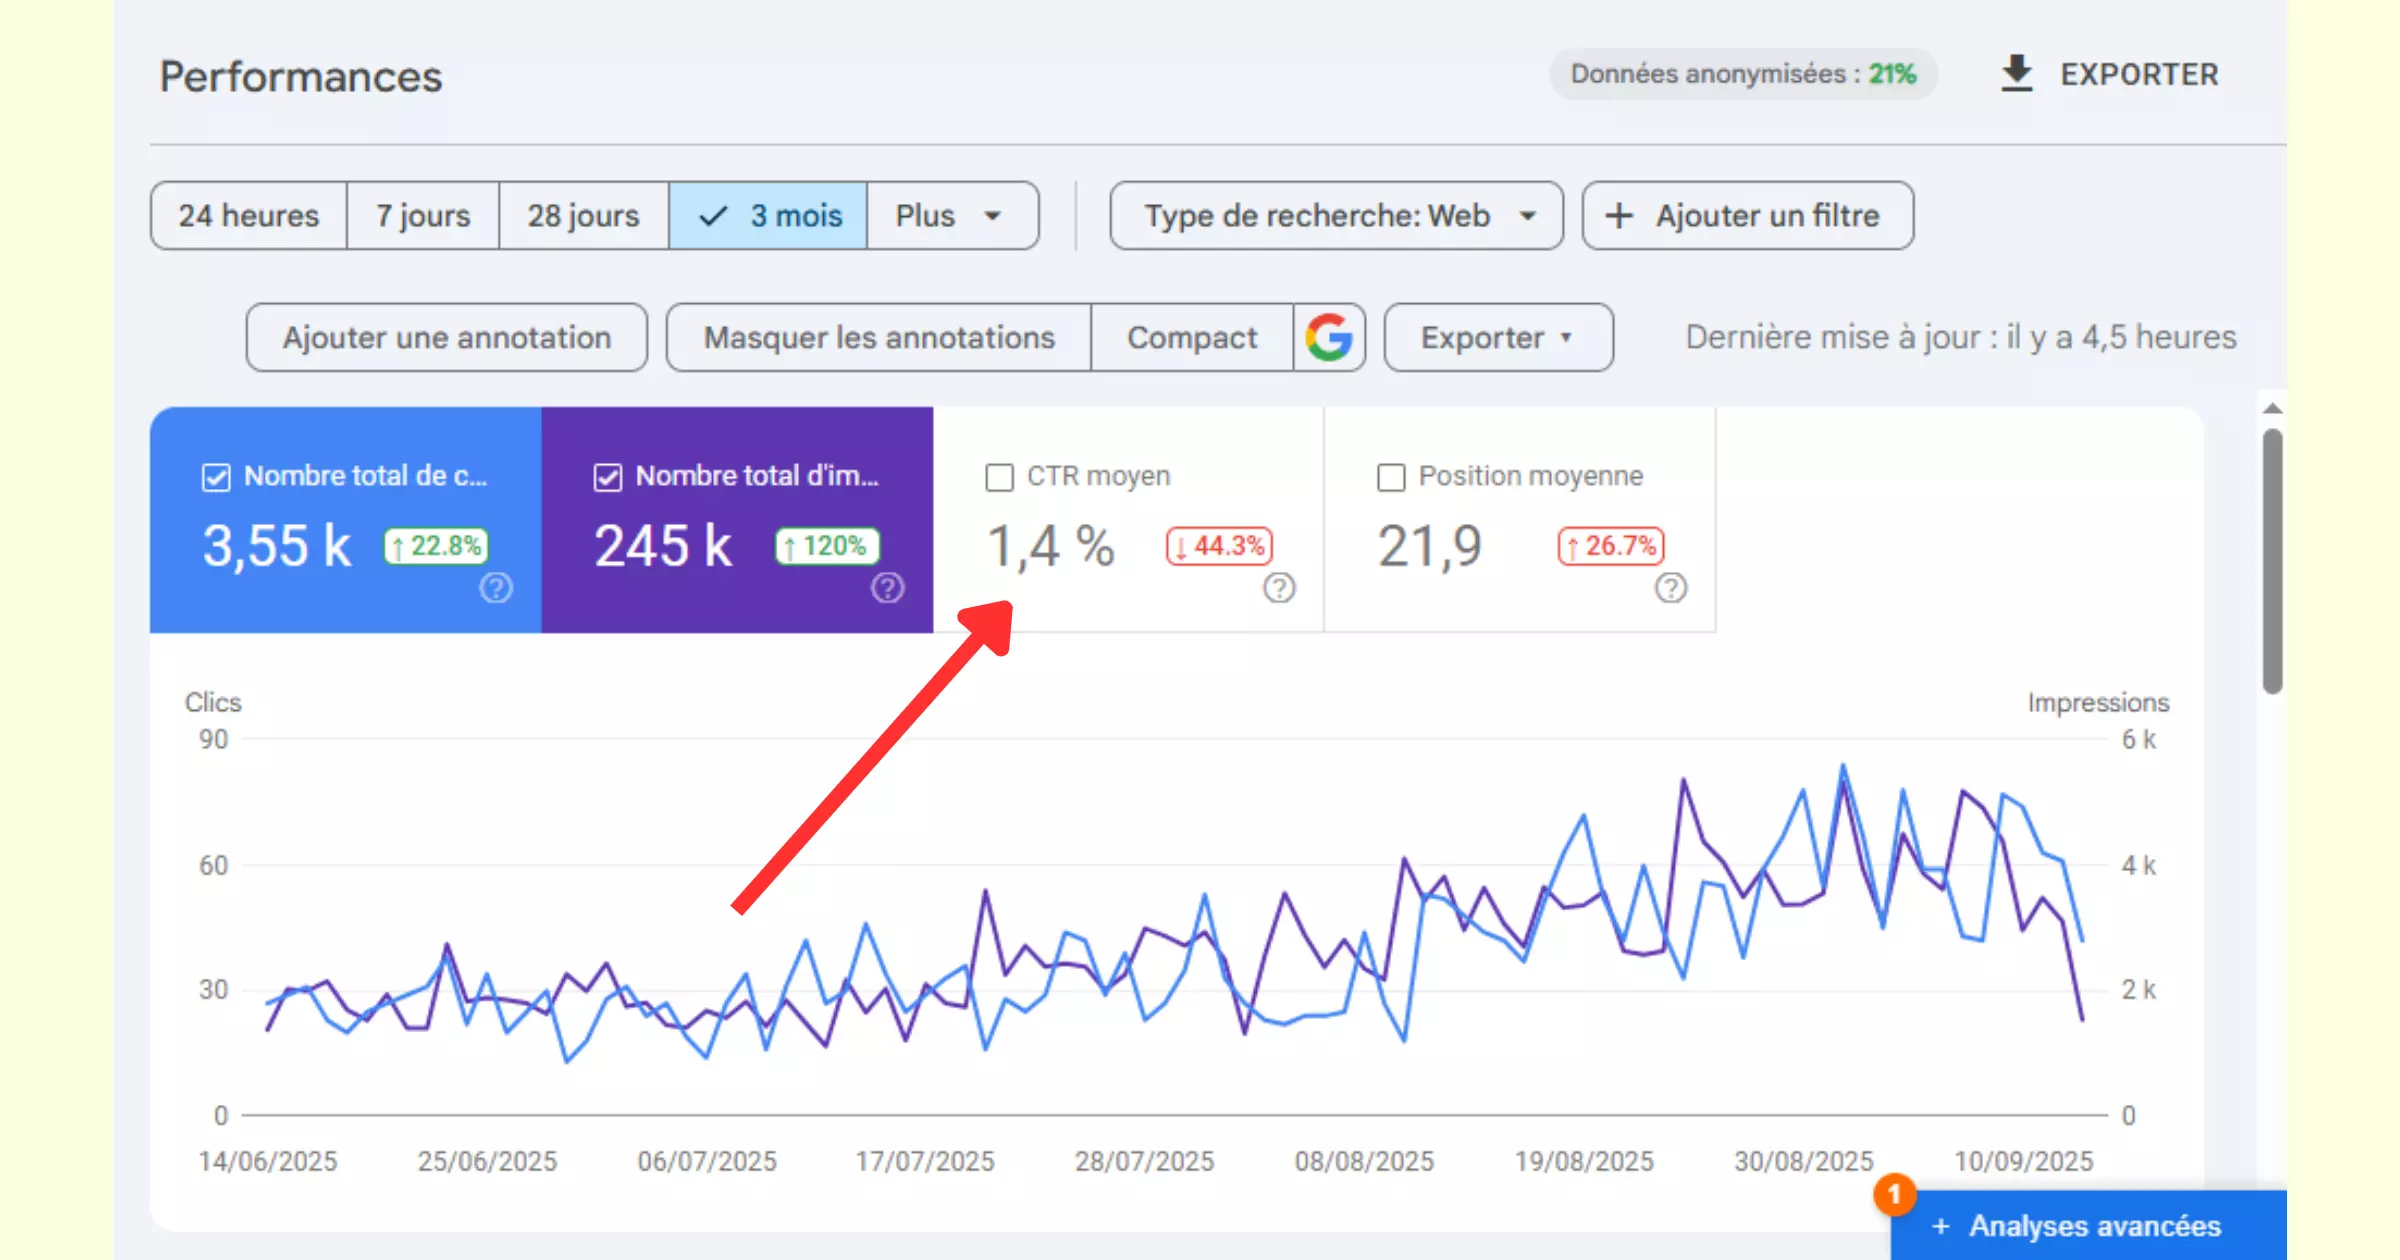The image size is (2400, 1260).
Task: Select the 28 jours date range
Action: click(583, 215)
